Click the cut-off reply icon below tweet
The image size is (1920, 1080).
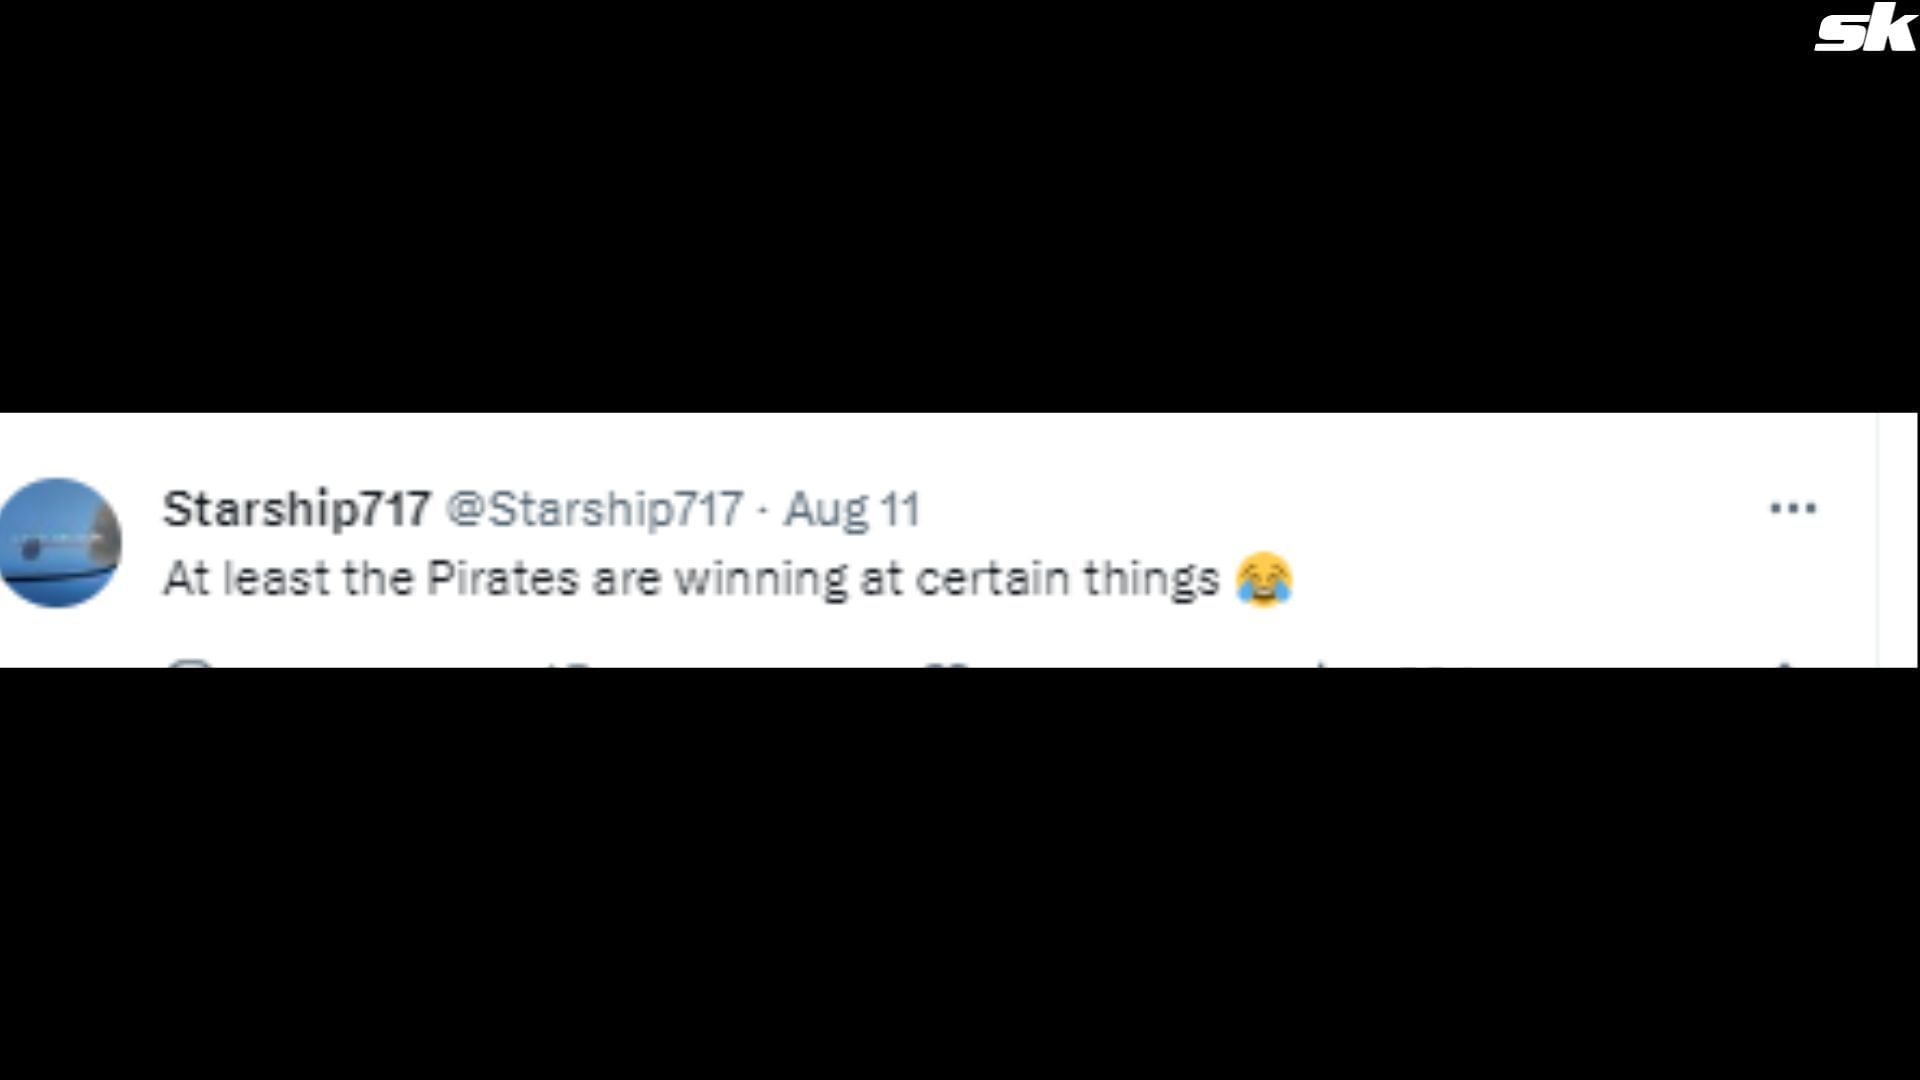[190, 663]
